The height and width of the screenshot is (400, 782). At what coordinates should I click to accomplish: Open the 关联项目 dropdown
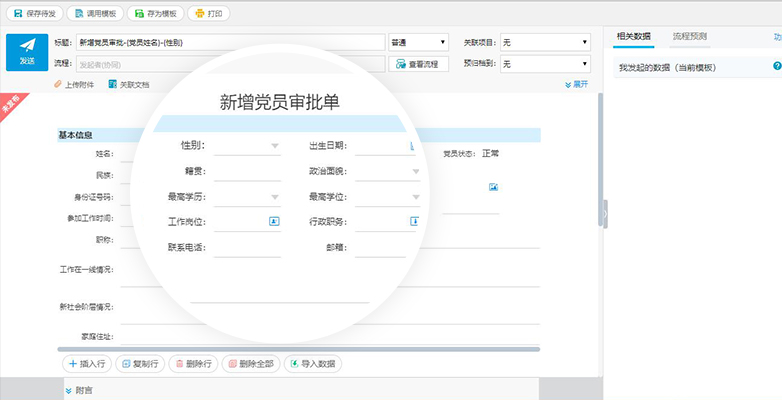(x=545, y=42)
